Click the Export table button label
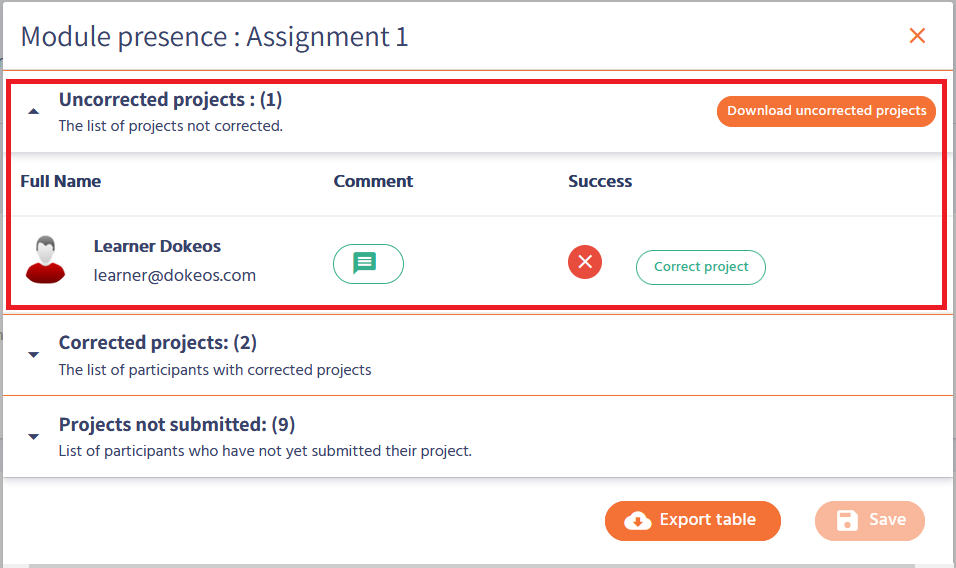Viewport: 956px width, 568px height. (707, 520)
